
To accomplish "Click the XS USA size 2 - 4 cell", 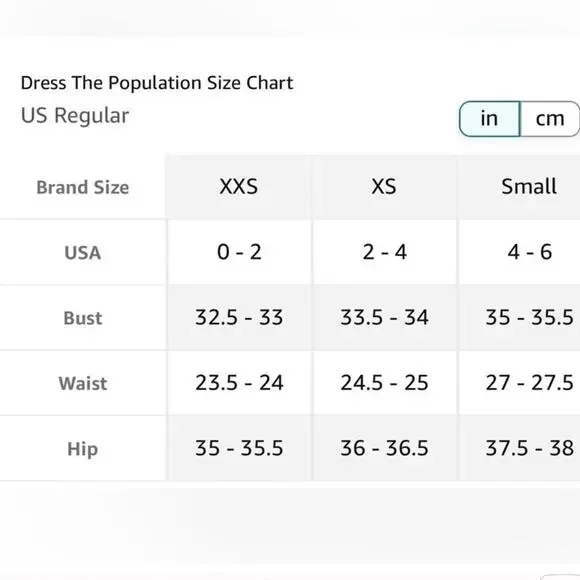I will pos(384,252).
